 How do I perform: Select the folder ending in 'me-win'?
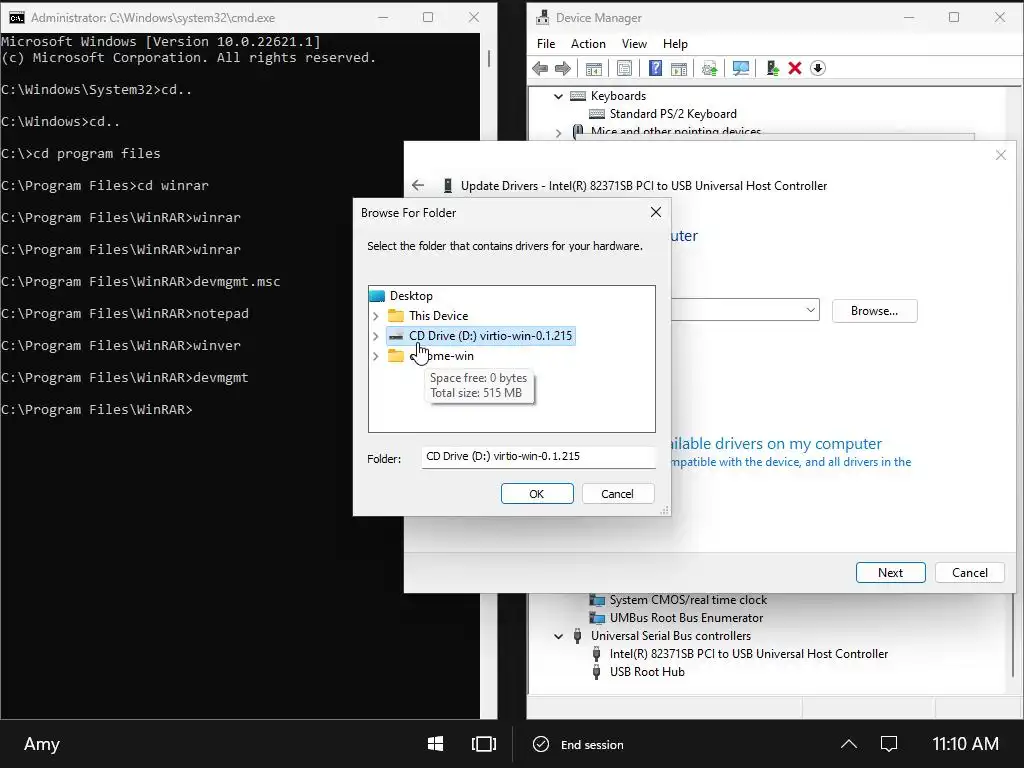tap(441, 356)
